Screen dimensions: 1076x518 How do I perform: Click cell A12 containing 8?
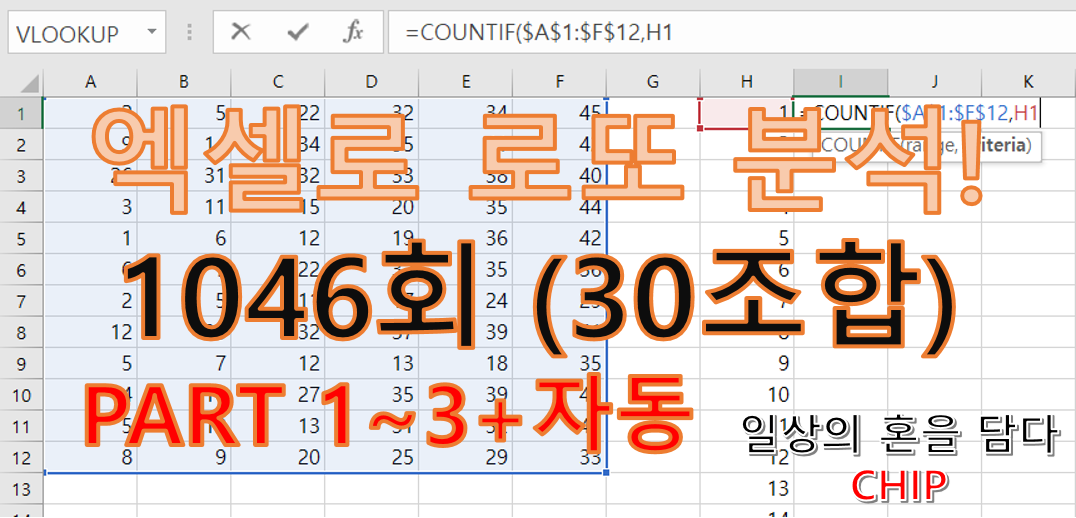click(x=90, y=458)
